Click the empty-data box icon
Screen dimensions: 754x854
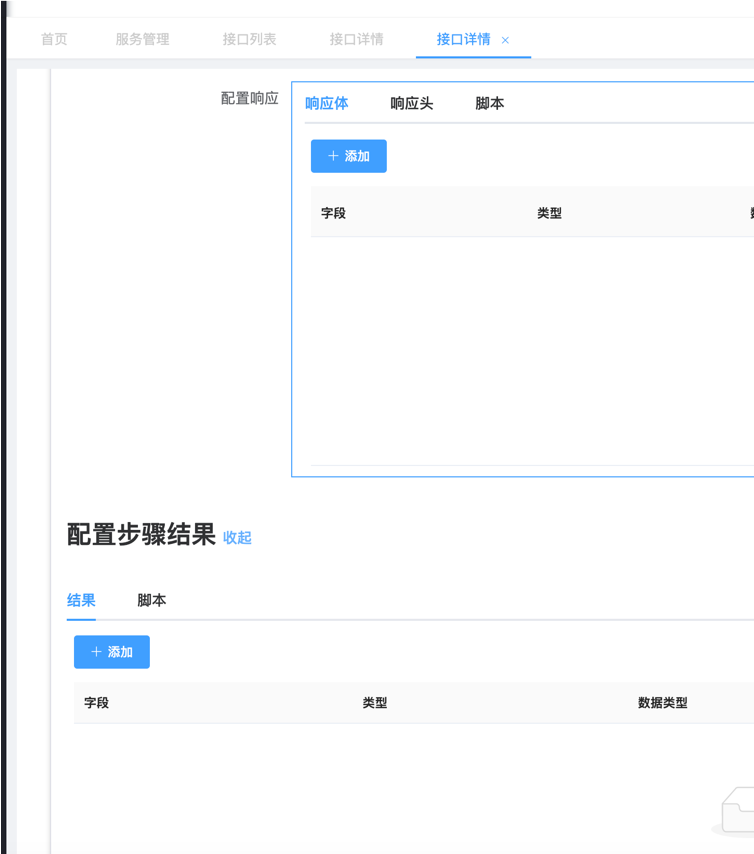pyautogui.click(x=738, y=810)
